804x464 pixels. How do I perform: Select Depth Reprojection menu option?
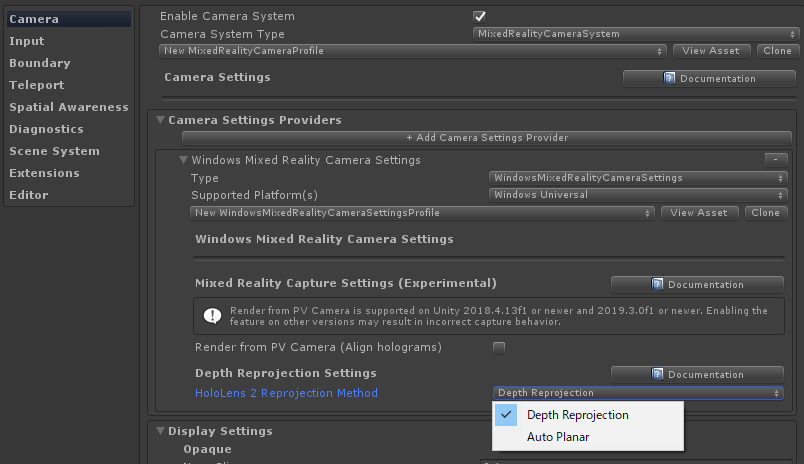point(588,415)
